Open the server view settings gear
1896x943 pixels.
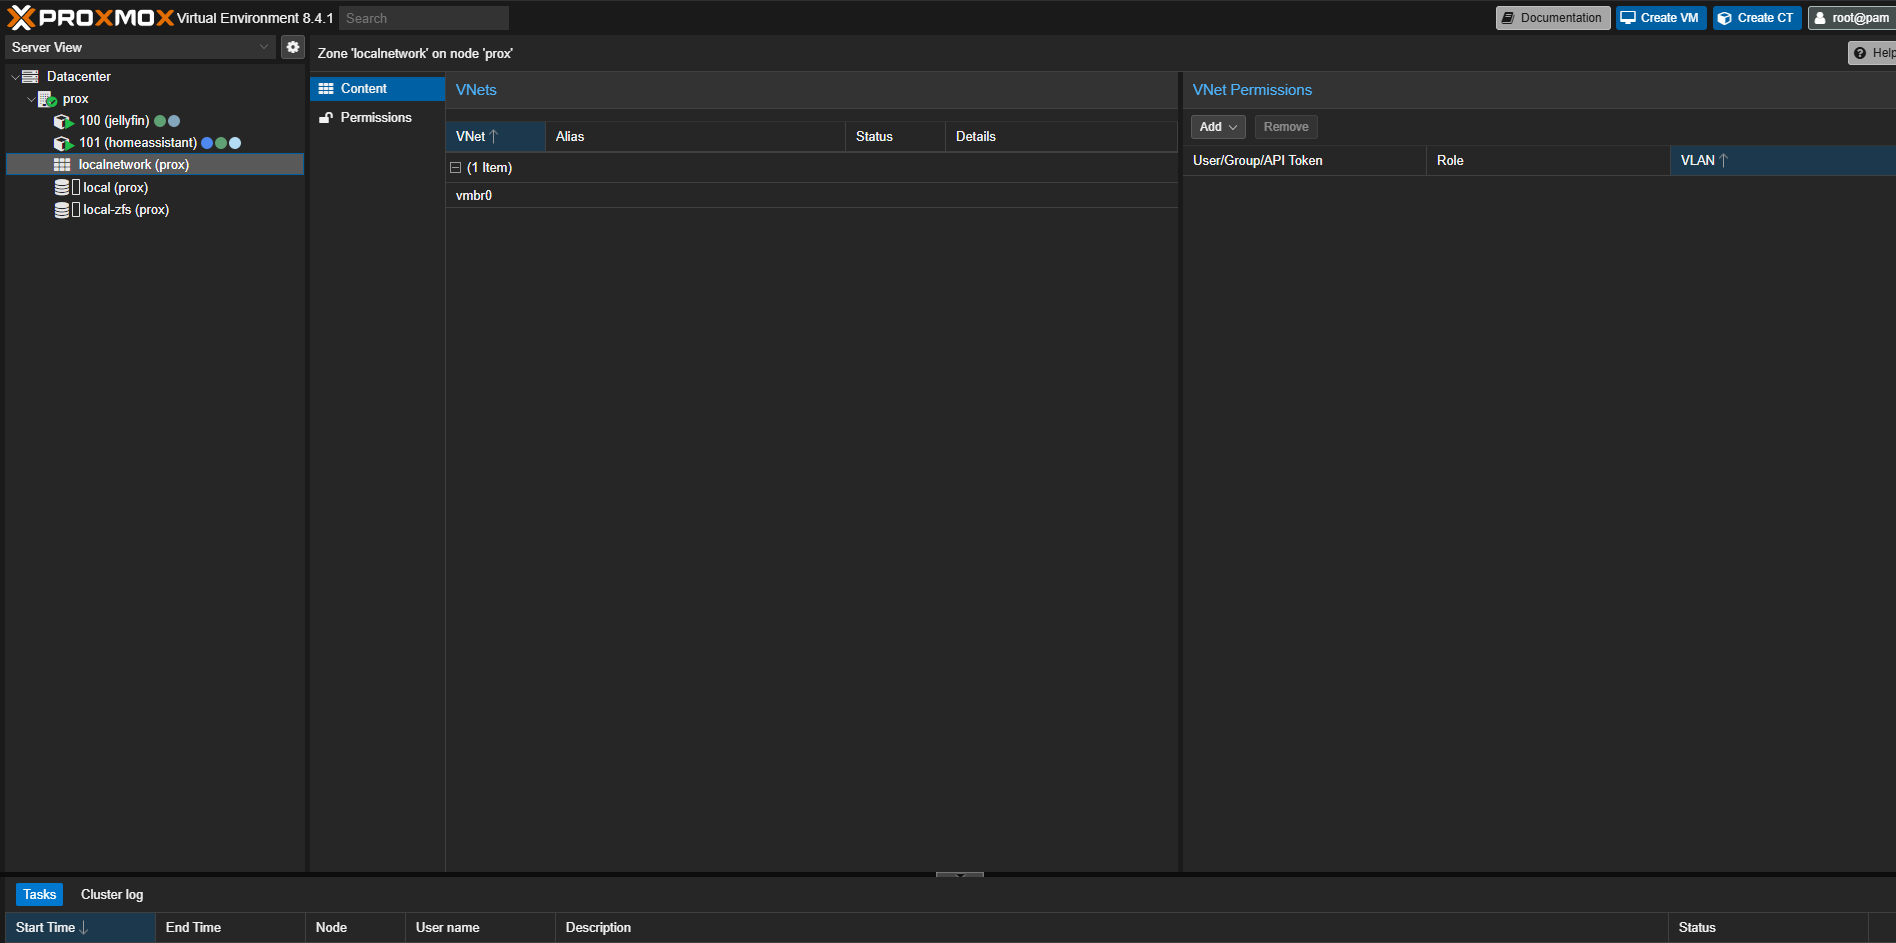(293, 47)
